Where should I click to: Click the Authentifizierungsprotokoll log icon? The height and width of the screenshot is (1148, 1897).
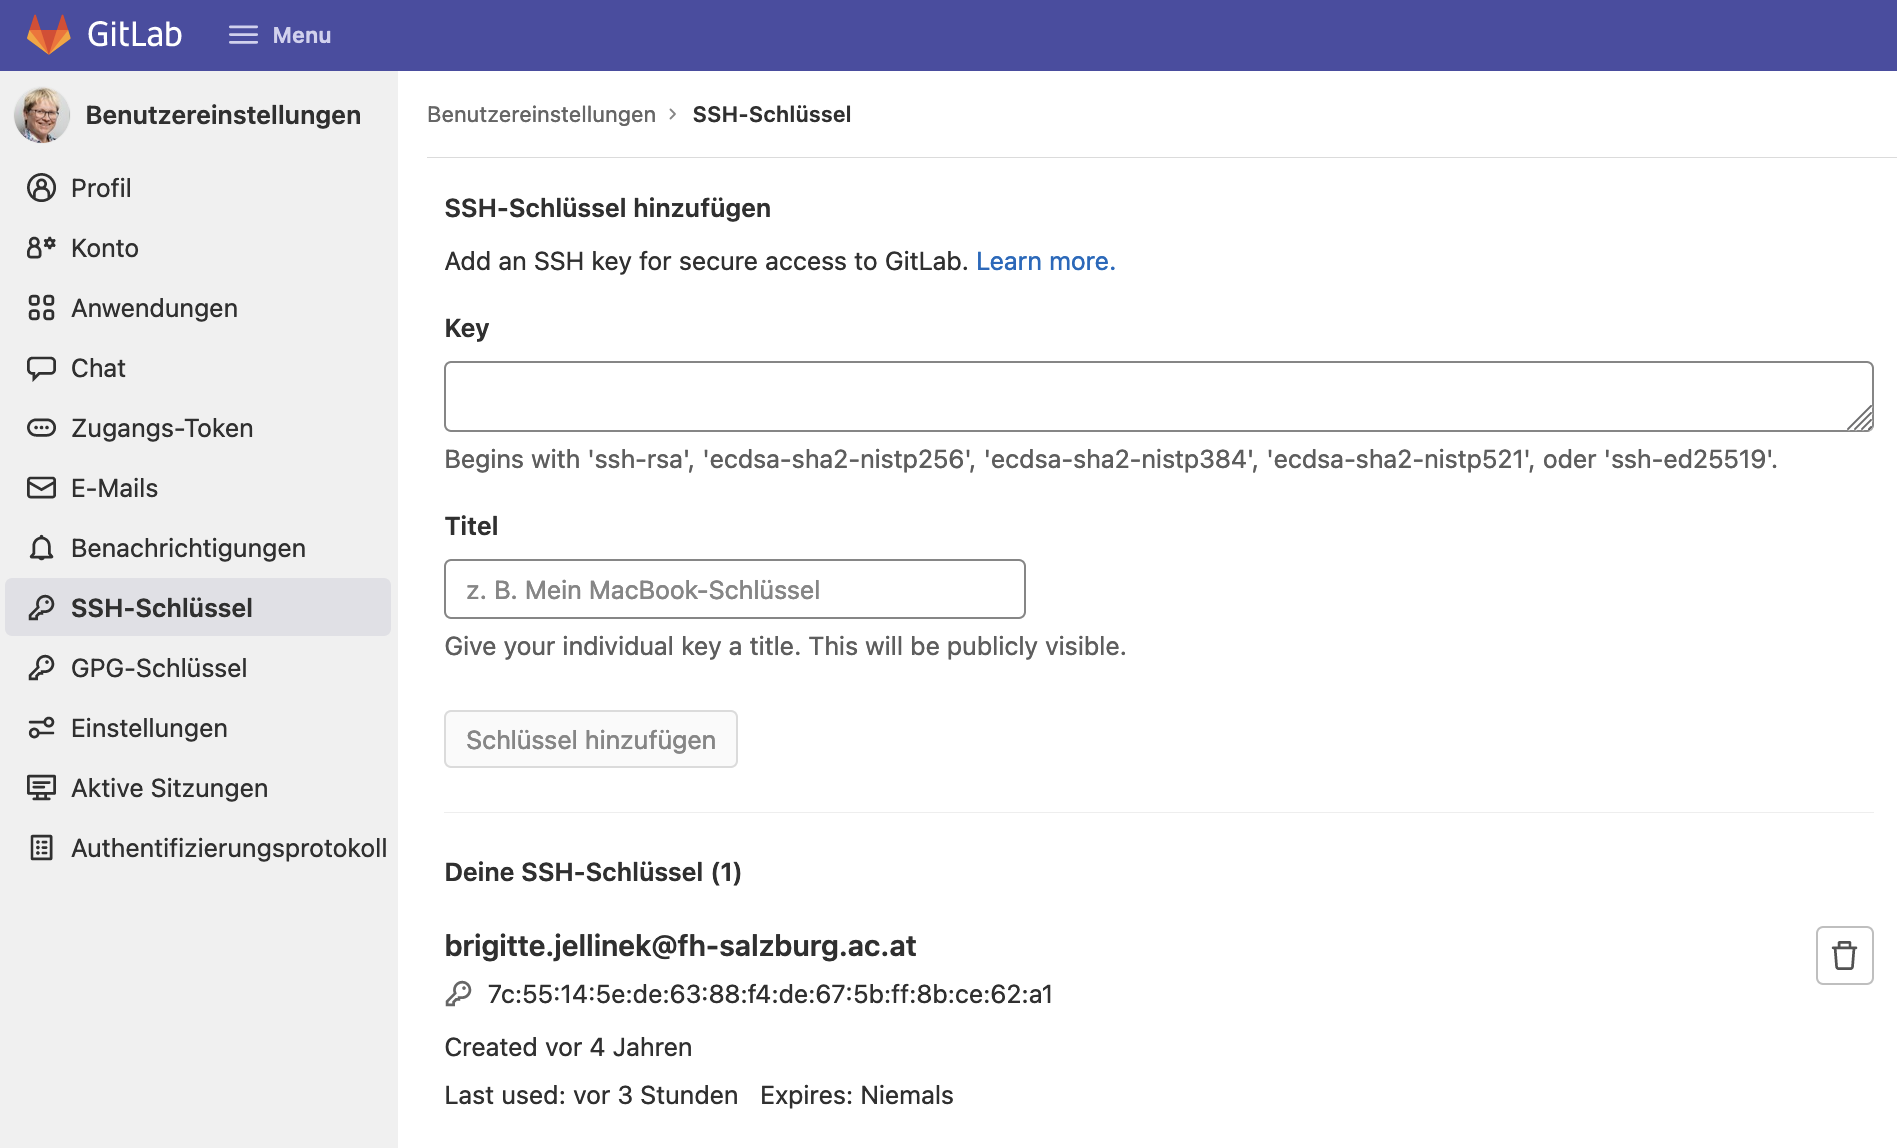(41, 848)
